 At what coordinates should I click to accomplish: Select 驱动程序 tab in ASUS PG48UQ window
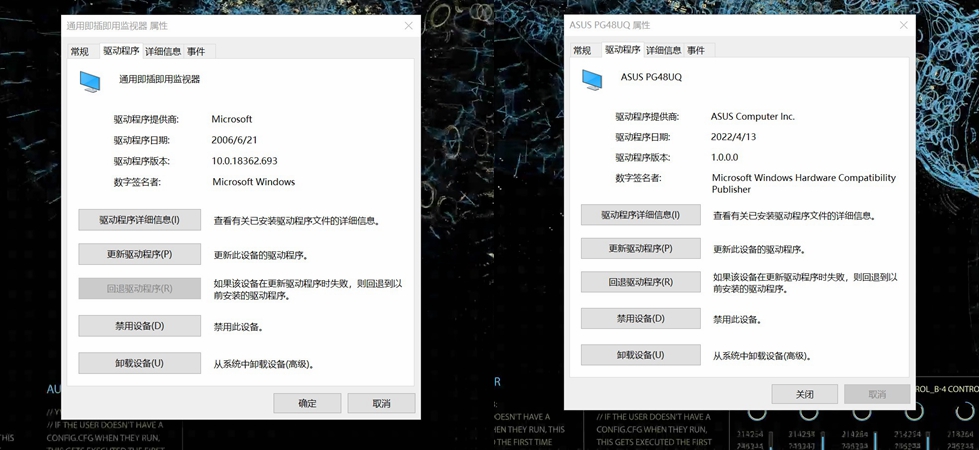623,49
